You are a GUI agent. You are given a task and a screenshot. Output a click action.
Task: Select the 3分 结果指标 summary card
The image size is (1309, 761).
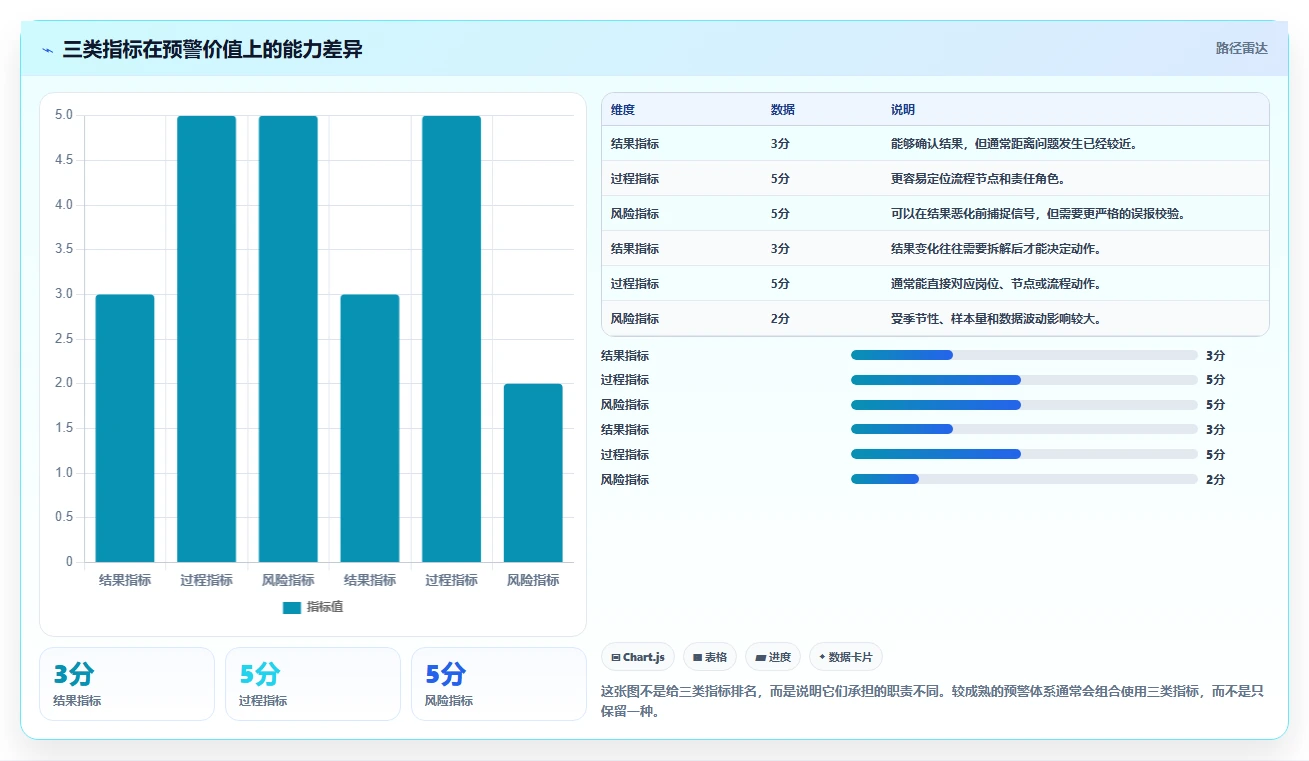(x=127, y=684)
